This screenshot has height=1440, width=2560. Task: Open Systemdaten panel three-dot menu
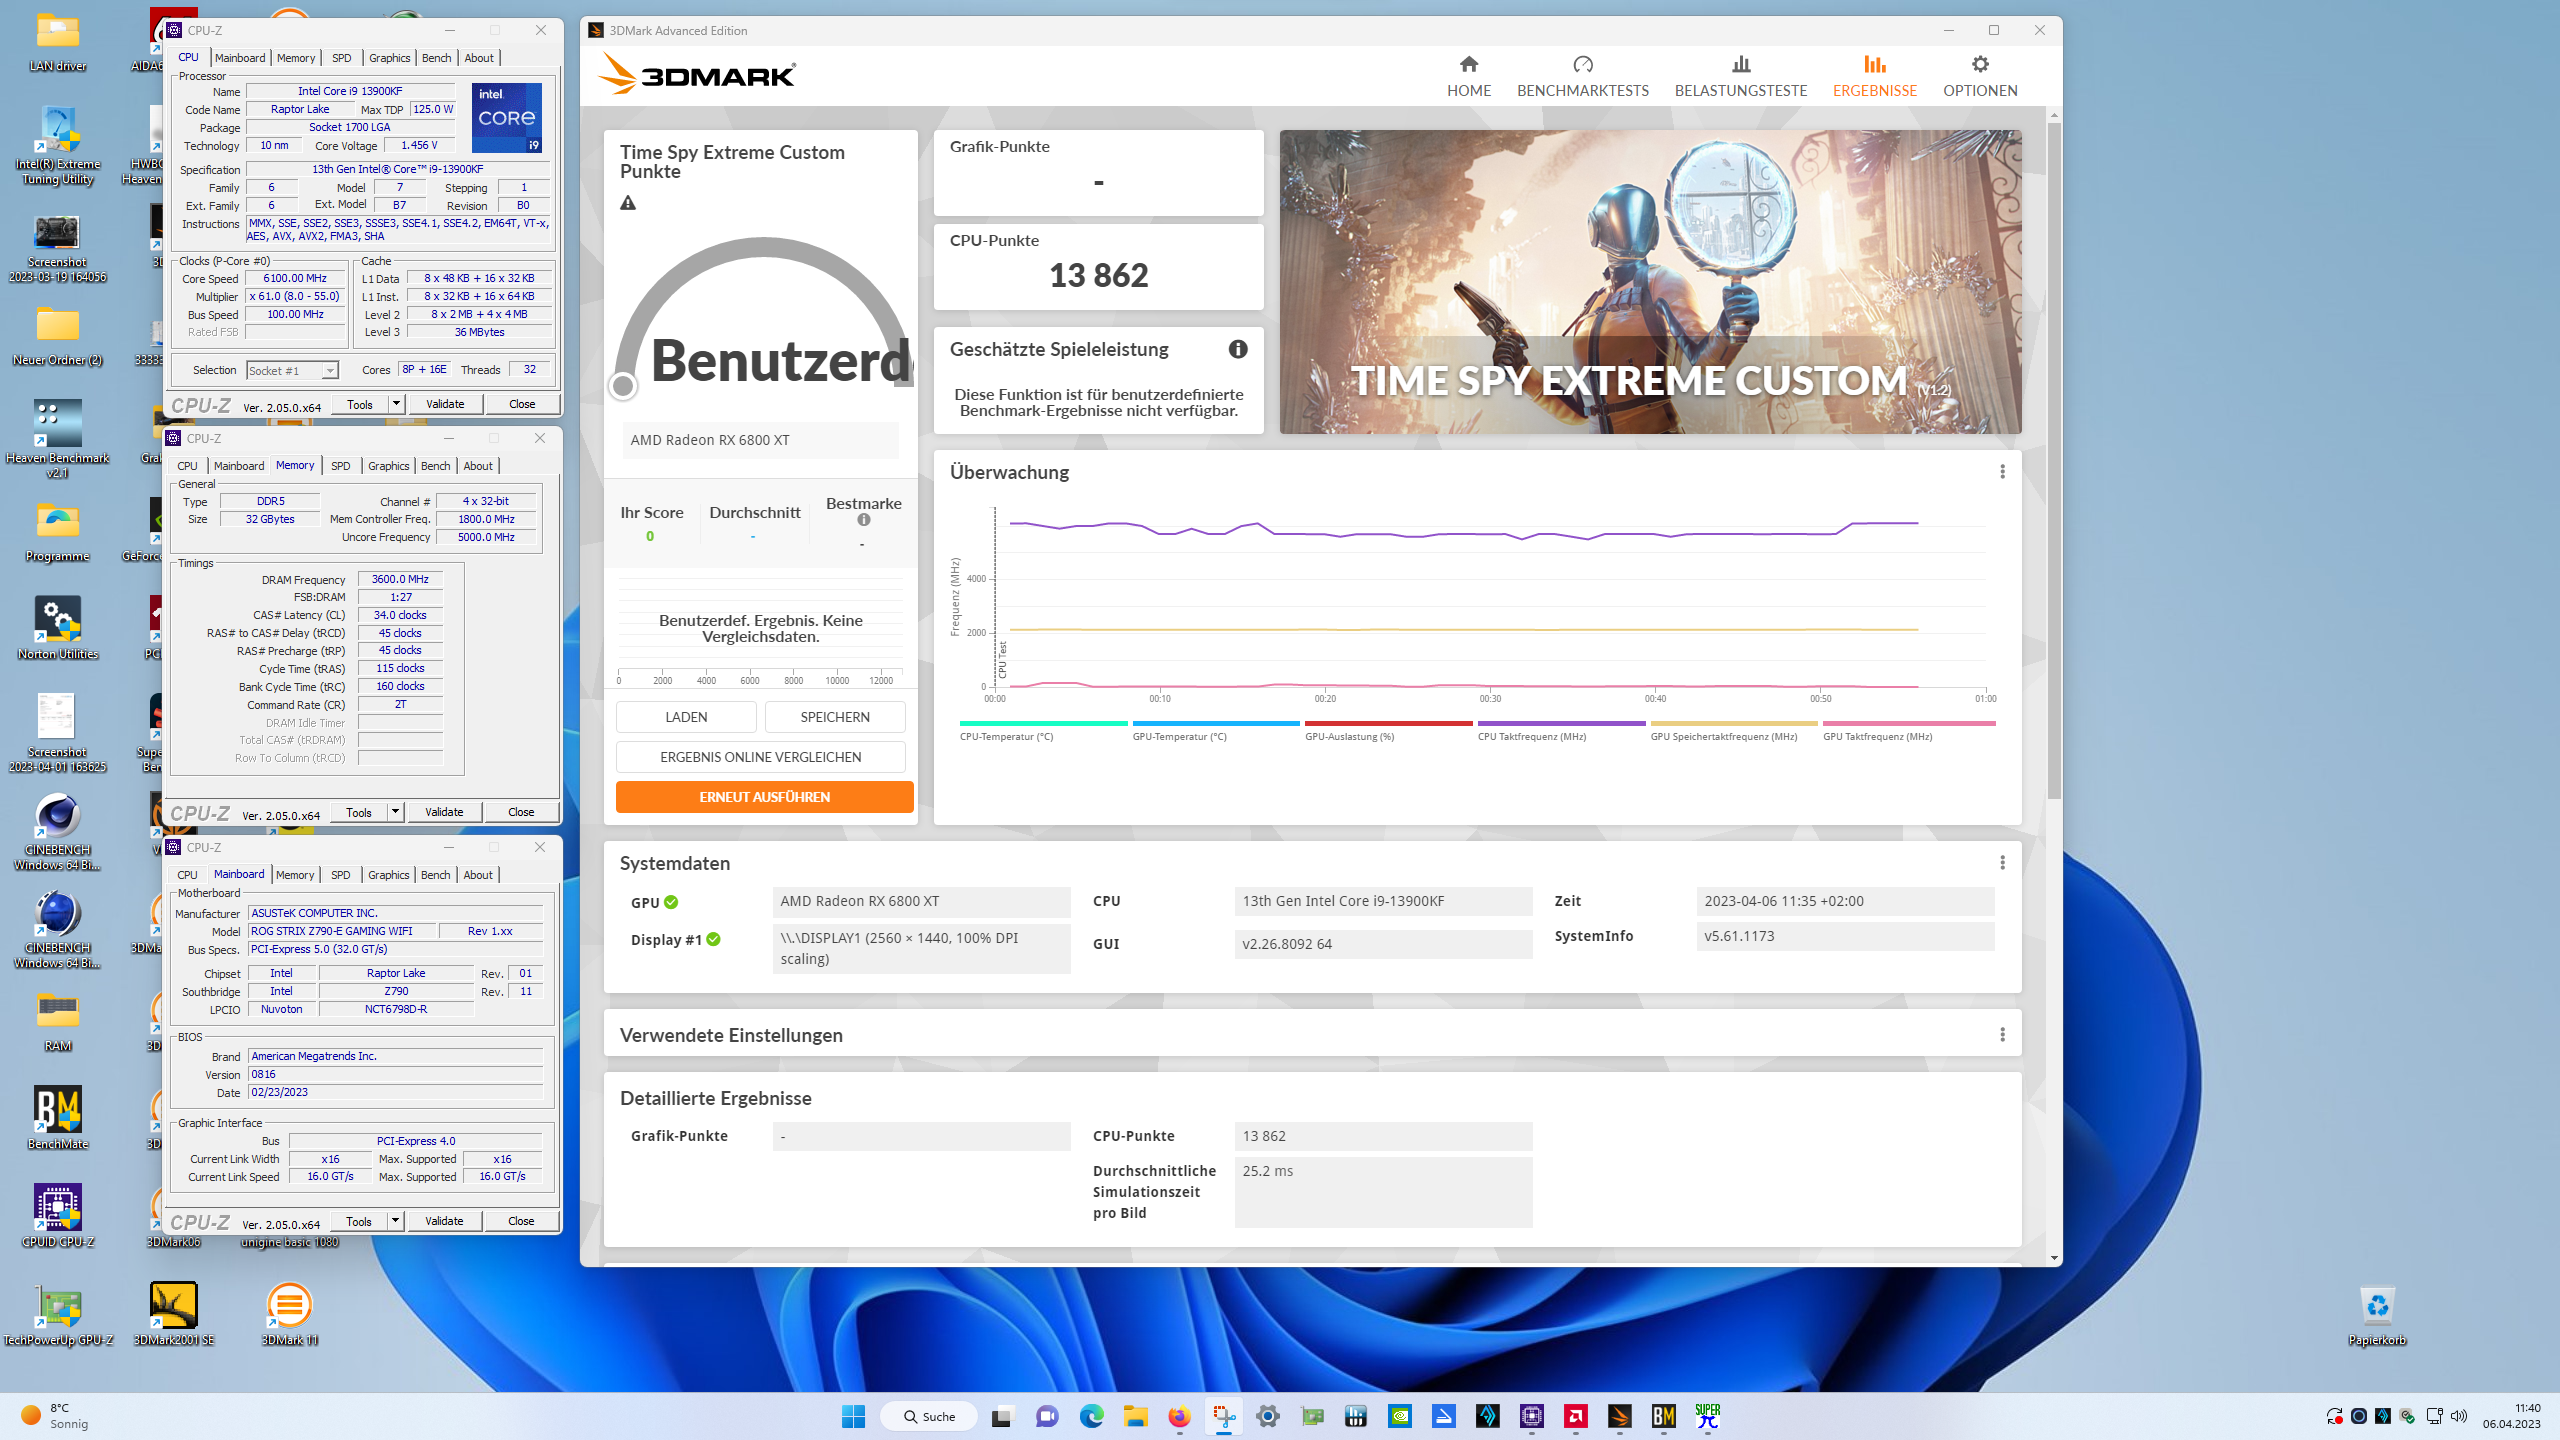2002,863
